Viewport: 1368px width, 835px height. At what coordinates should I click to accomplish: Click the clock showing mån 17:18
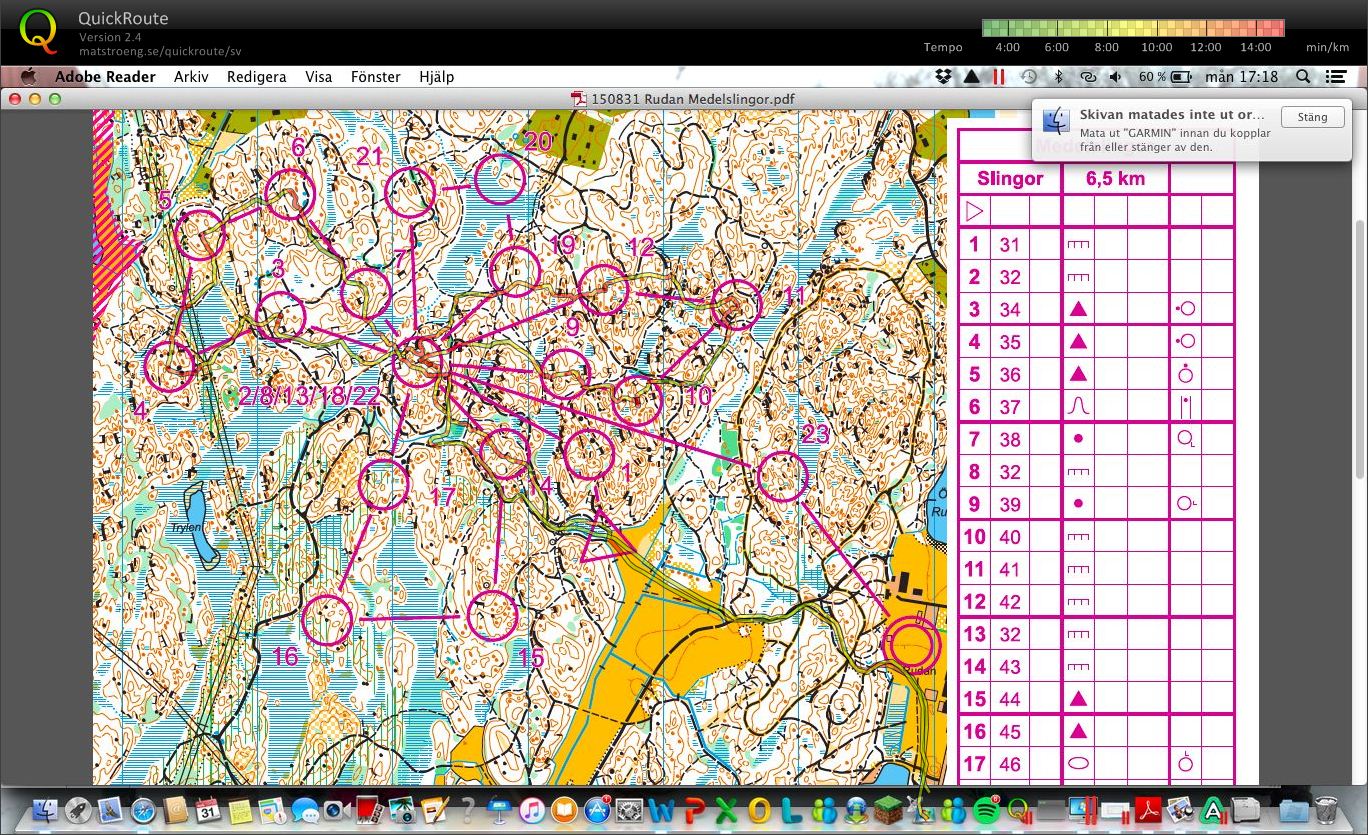(x=1242, y=76)
